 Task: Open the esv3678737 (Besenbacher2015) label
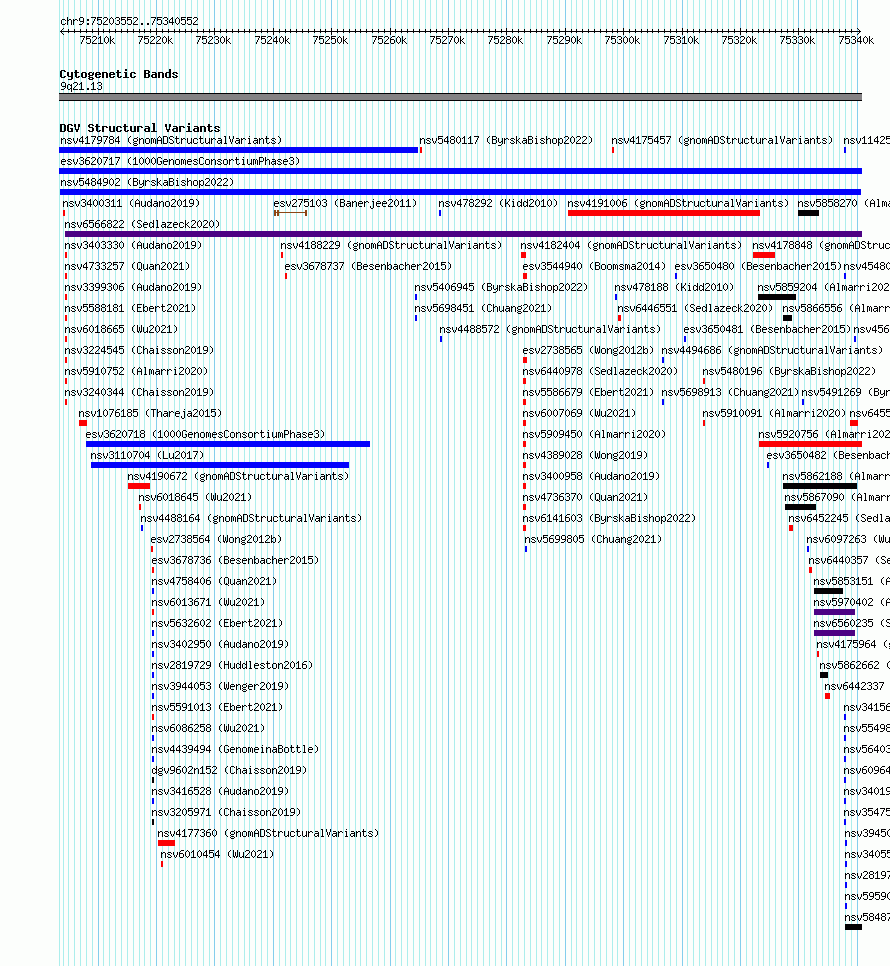point(368,266)
